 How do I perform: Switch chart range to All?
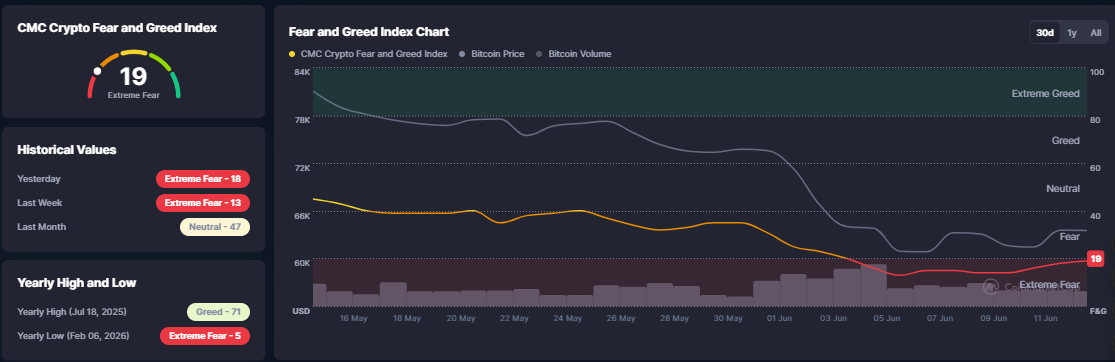pyautogui.click(x=1096, y=33)
